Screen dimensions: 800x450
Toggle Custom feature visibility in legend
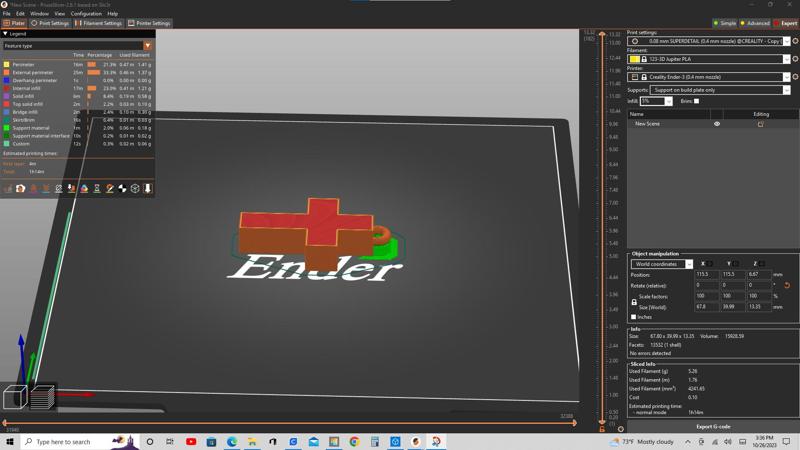pyautogui.click(x=21, y=144)
